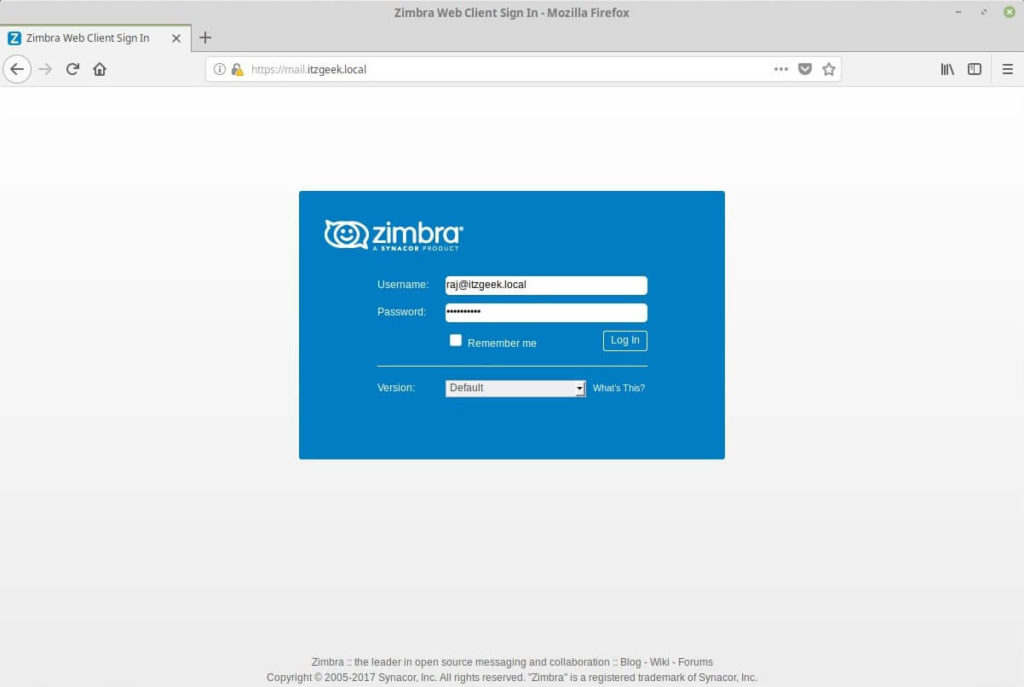This screenshot has width=1024, height=687.
Task: Click the Remember me label text
Action: 502,343
